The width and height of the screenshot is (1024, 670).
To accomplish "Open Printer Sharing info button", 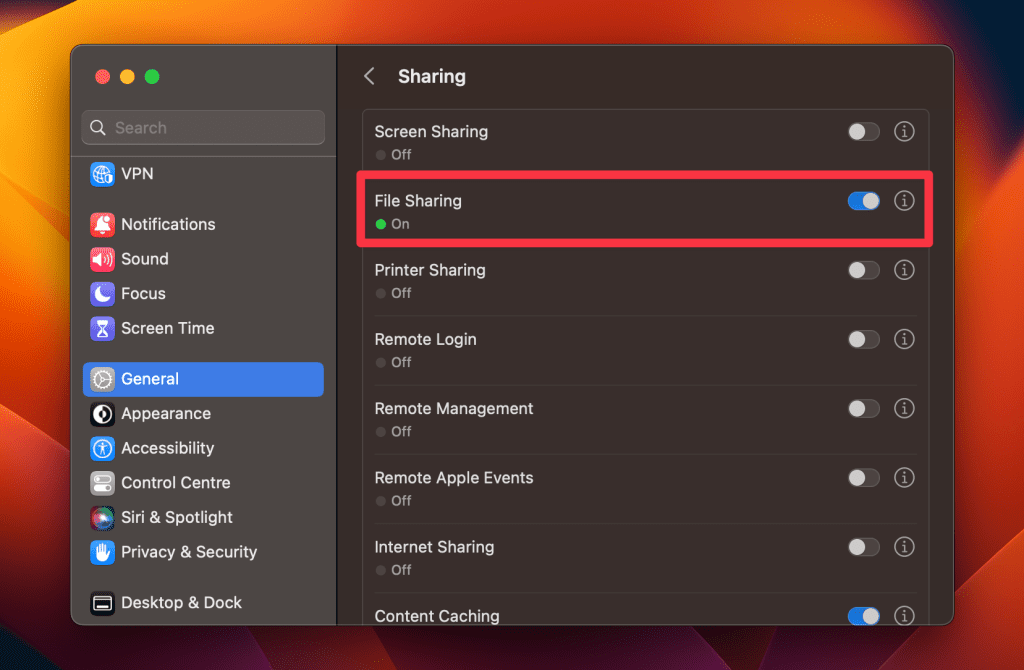I will 904,270.
